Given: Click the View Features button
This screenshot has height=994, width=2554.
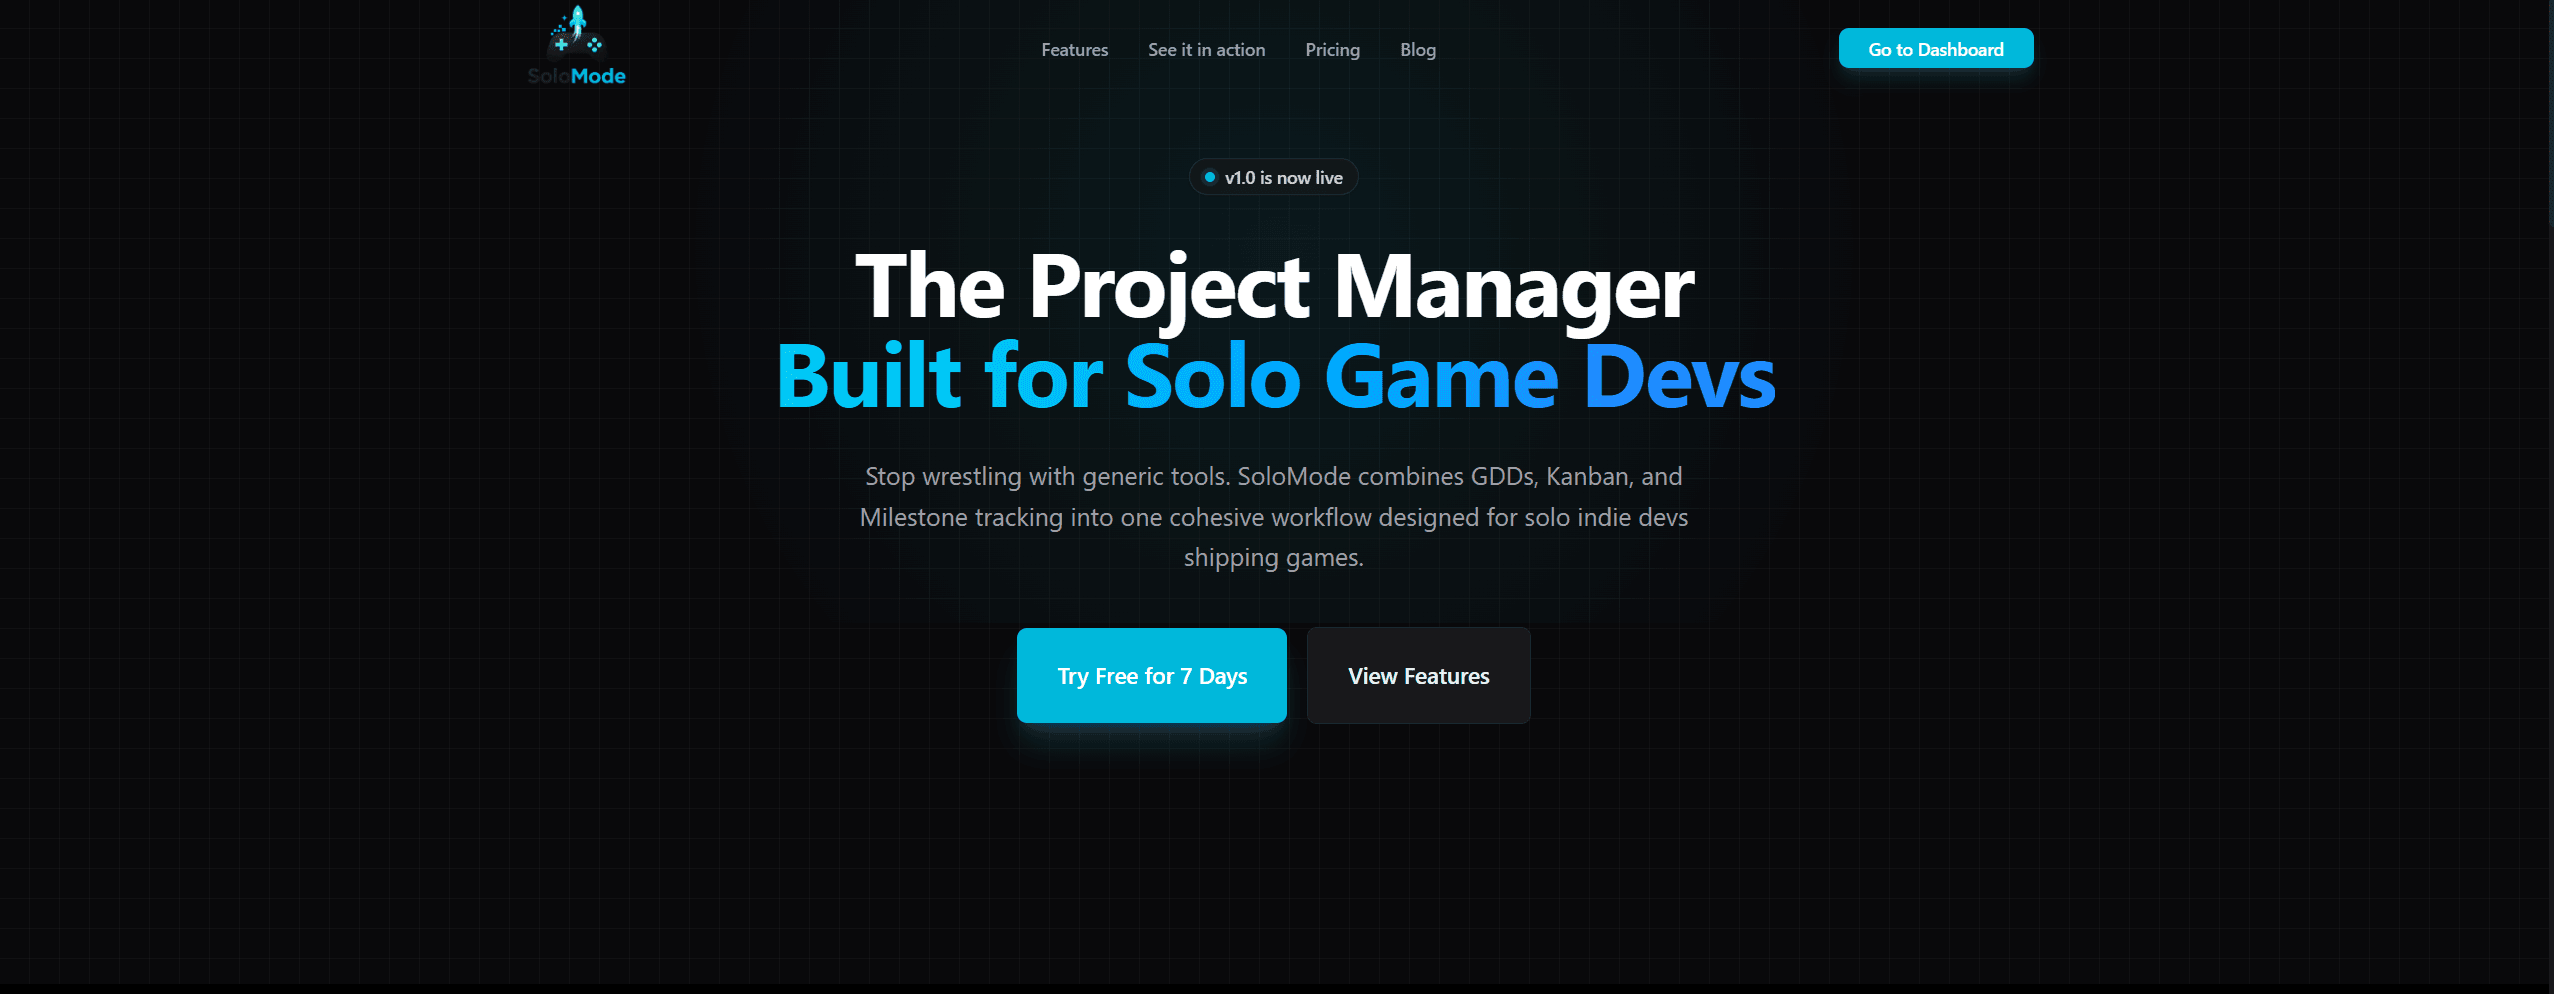Looking at the screenshot, I should (1418, 675).
